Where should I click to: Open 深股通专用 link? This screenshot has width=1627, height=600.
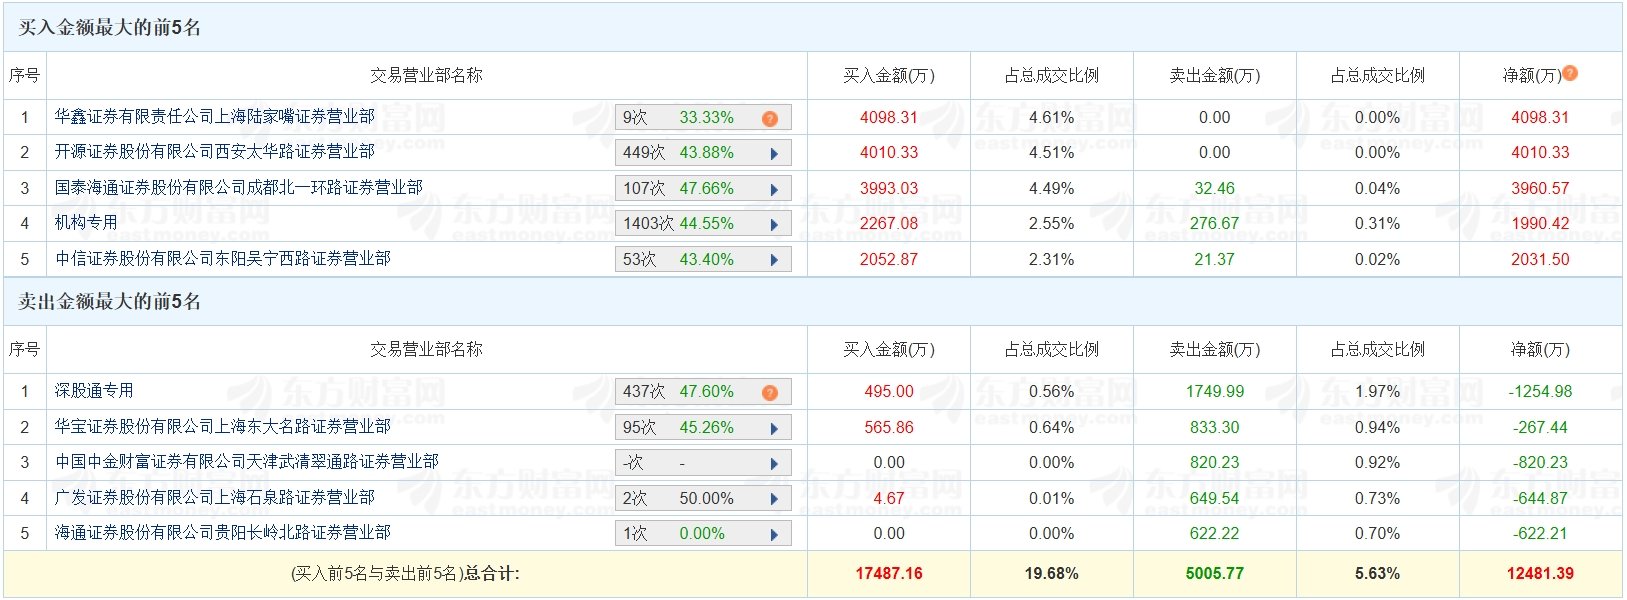(x=94, y=390)
